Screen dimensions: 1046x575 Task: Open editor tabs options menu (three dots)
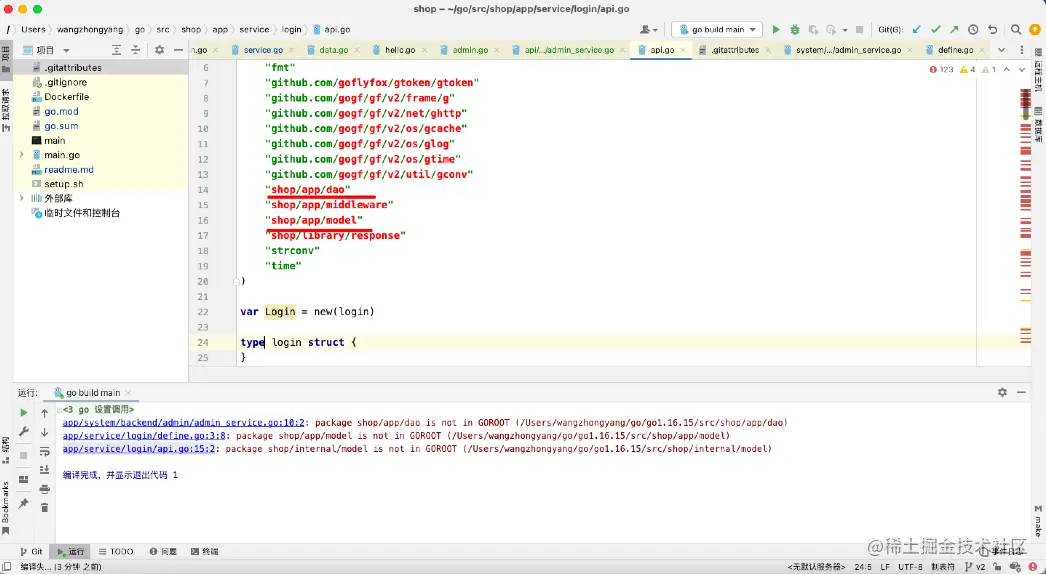(x=1021, y=50)
